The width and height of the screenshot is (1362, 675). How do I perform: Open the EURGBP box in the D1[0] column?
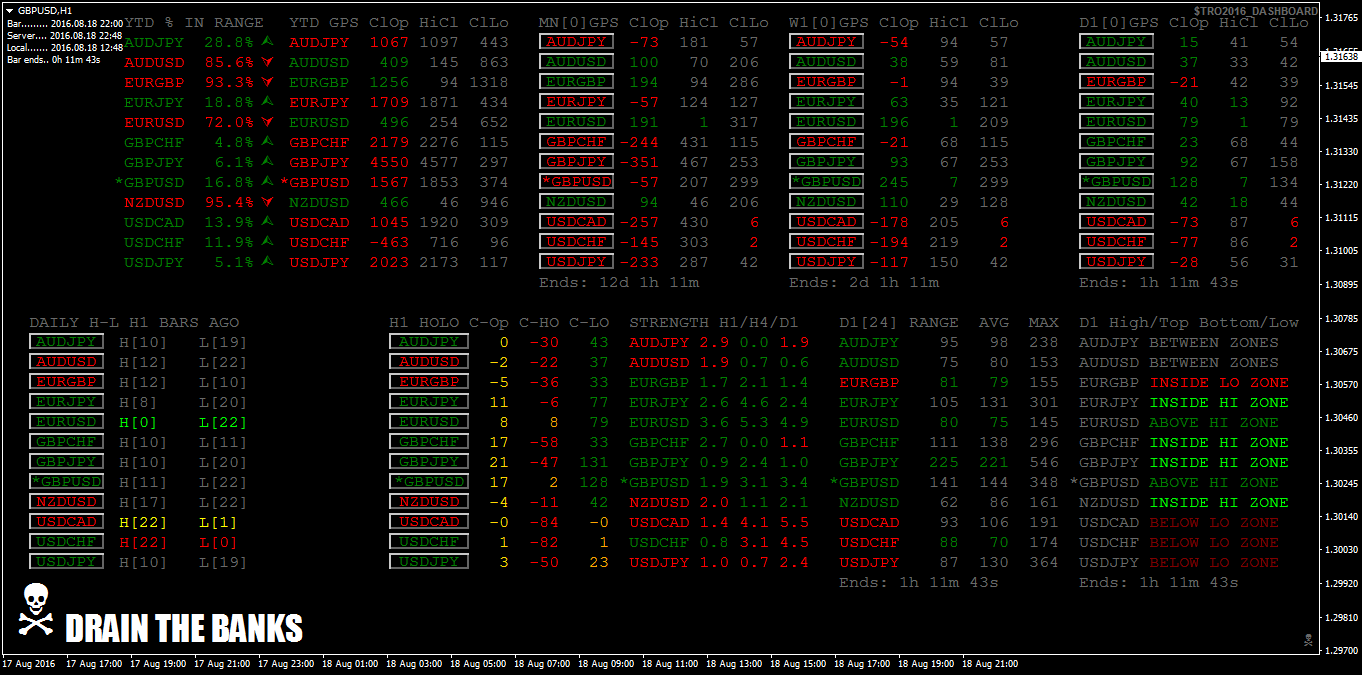click(x=1116, y=82)
